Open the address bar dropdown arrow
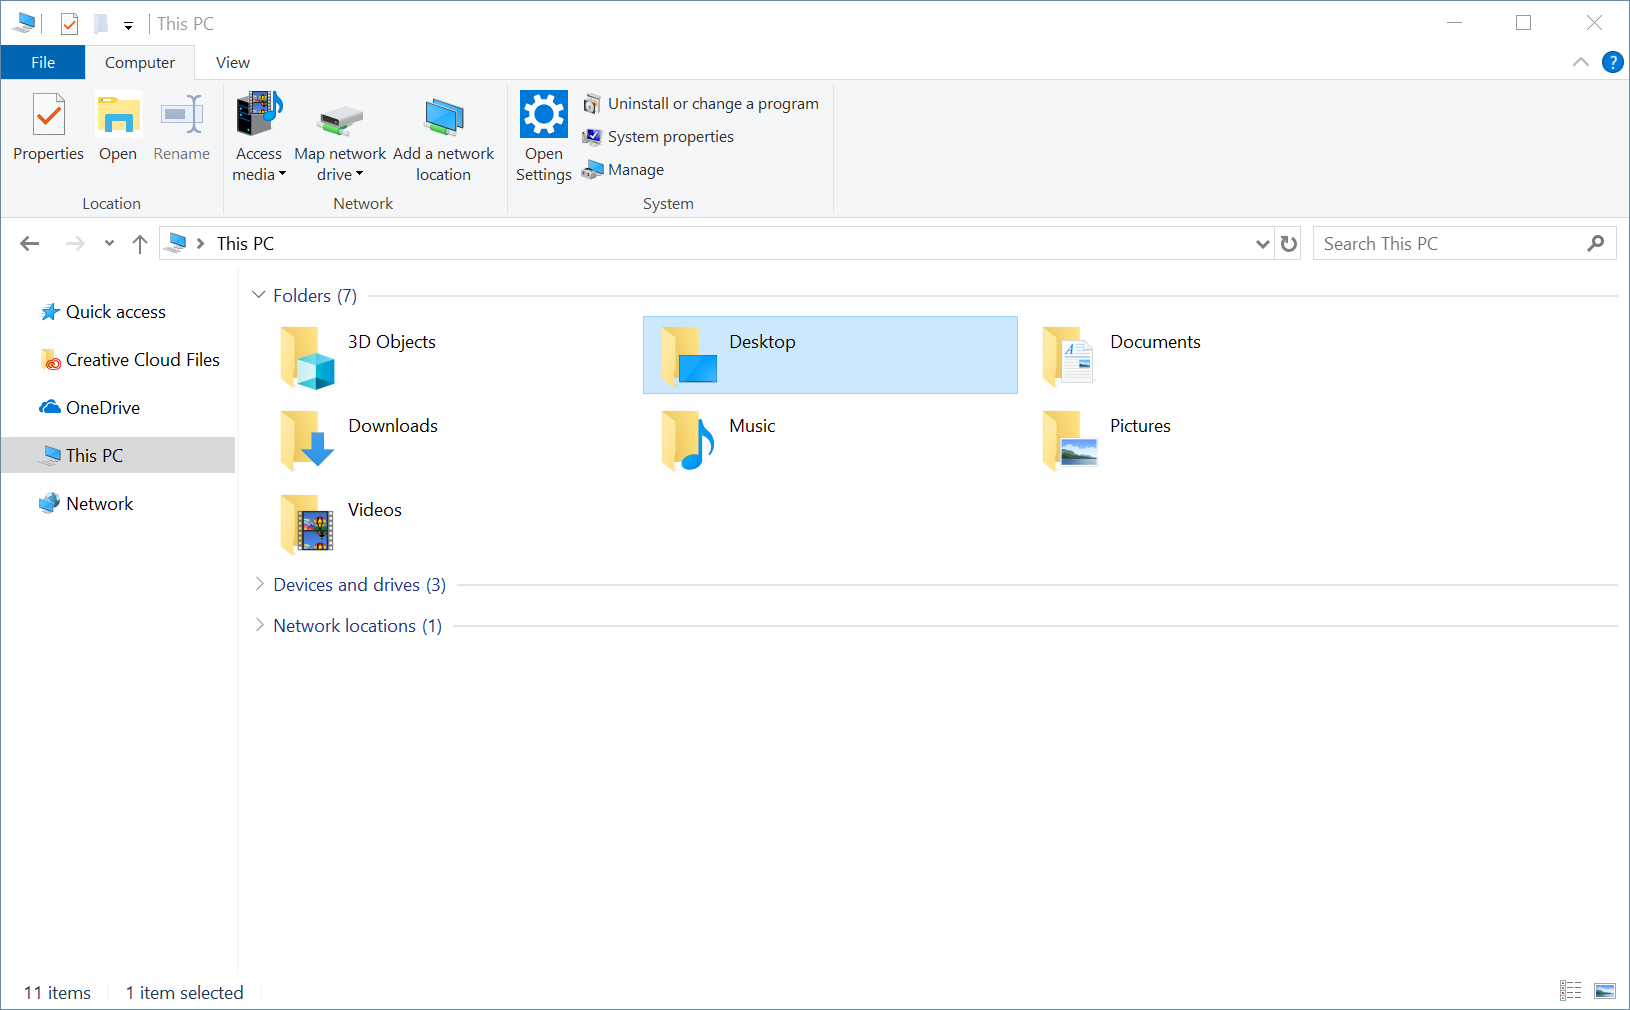This screenshot has height=1010, width=1630. pyautogui.click(x=1261, y=243)
